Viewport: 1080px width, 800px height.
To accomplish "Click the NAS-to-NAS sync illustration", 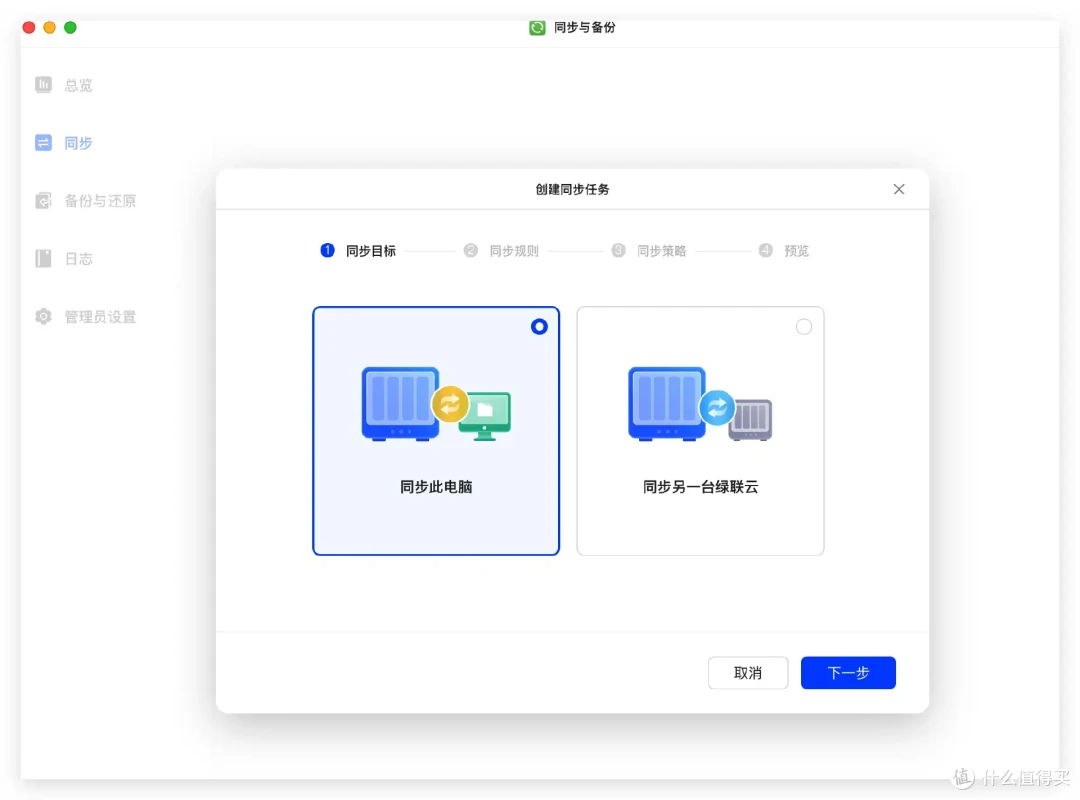I will pos(700,404).
